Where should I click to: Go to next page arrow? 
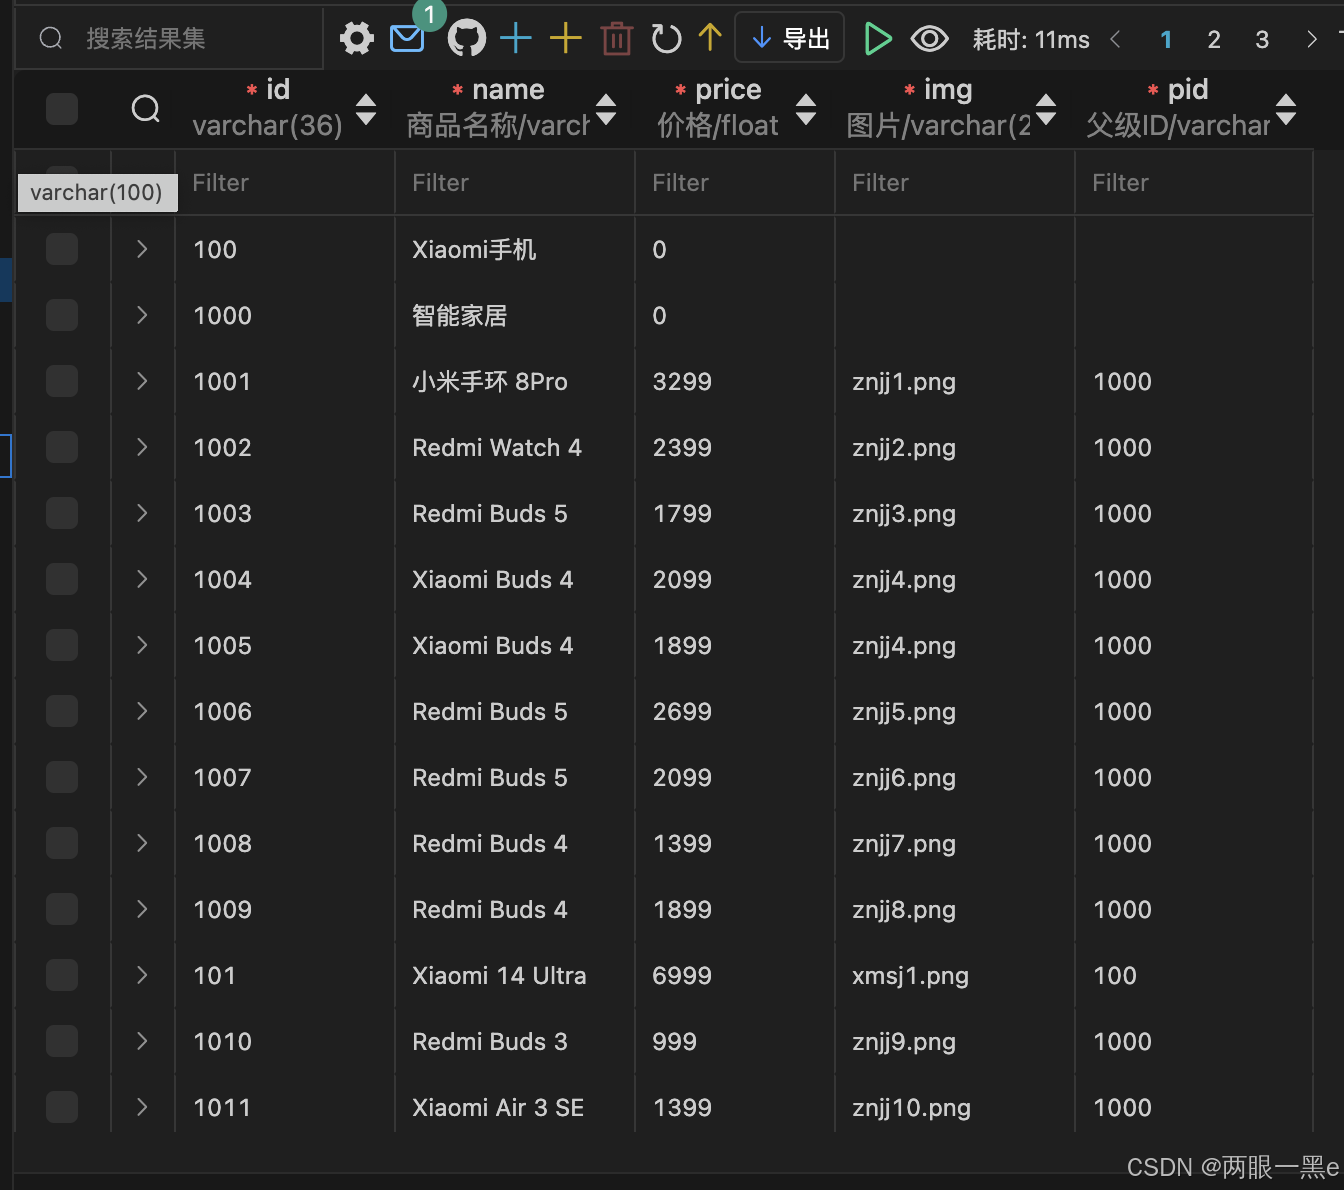pyautogui.click(x=1311, y=39)
